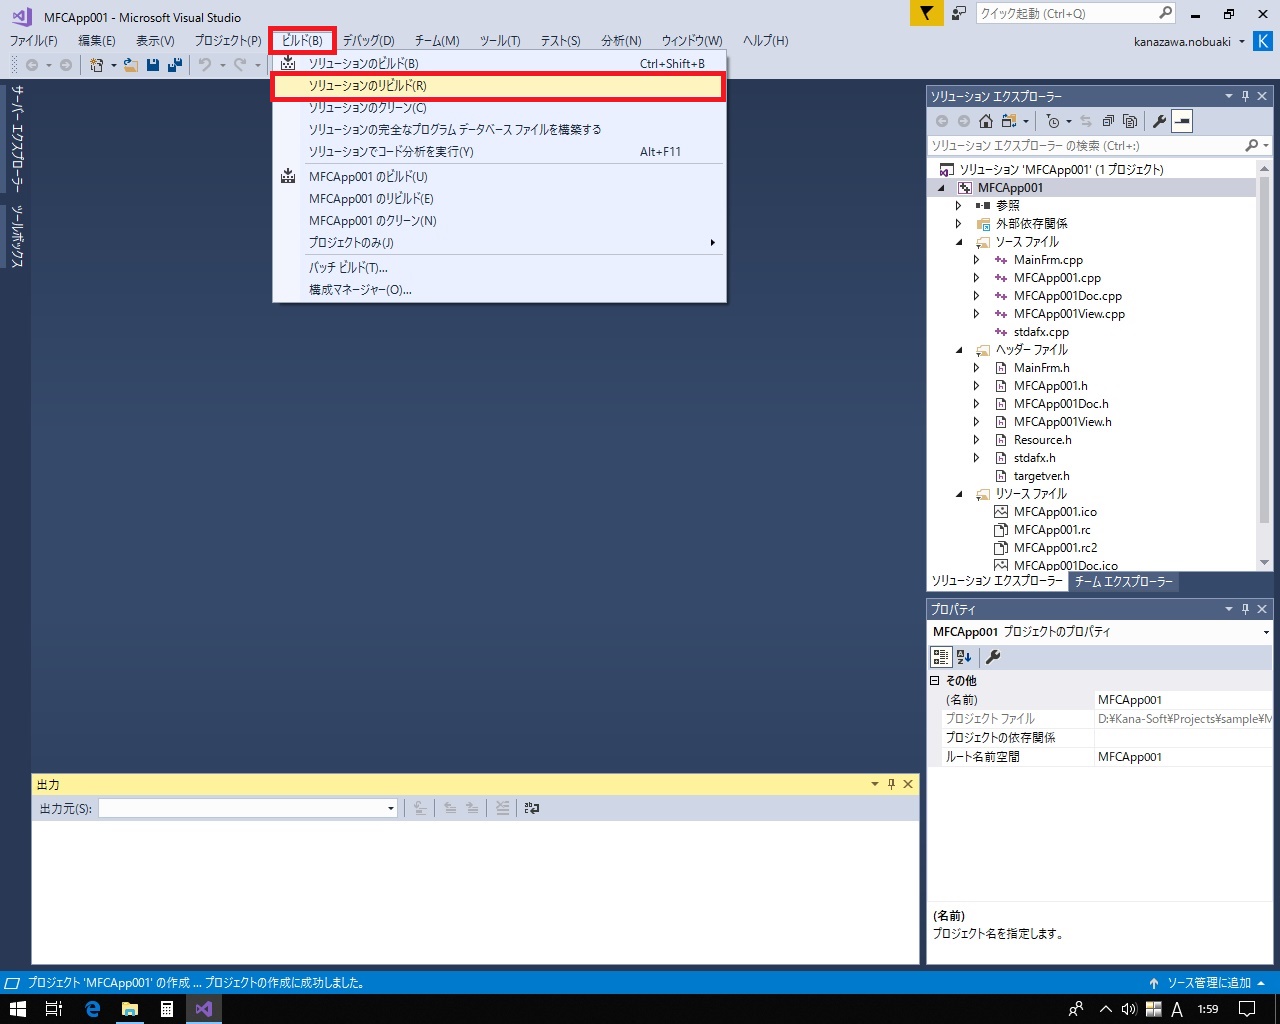Close the Output panel
The width and height of the screenshot is (1280, 1024).
pos(908,784)
